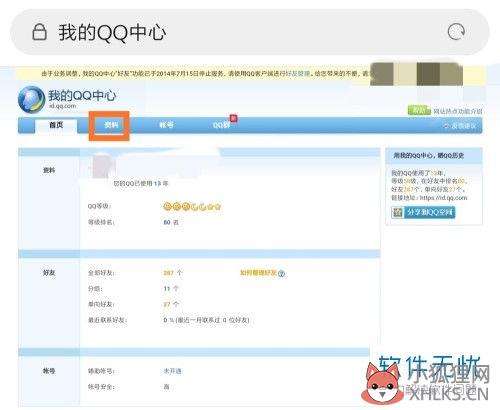Click the QQ level stars and moons icons
500x410 pixels.
192,207
